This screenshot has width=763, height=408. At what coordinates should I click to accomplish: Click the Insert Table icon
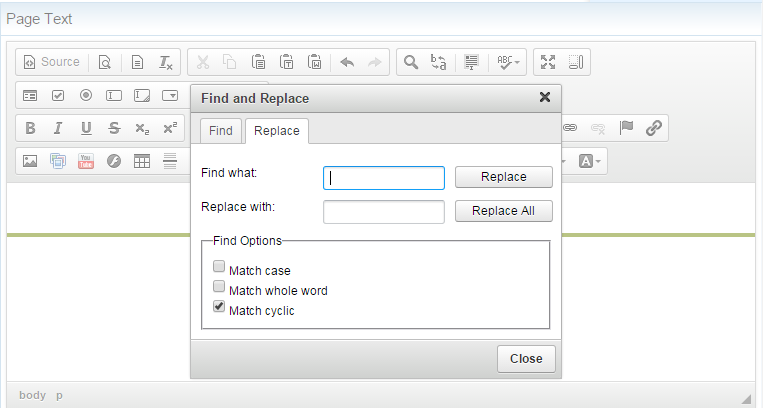[x=142, y=161]
